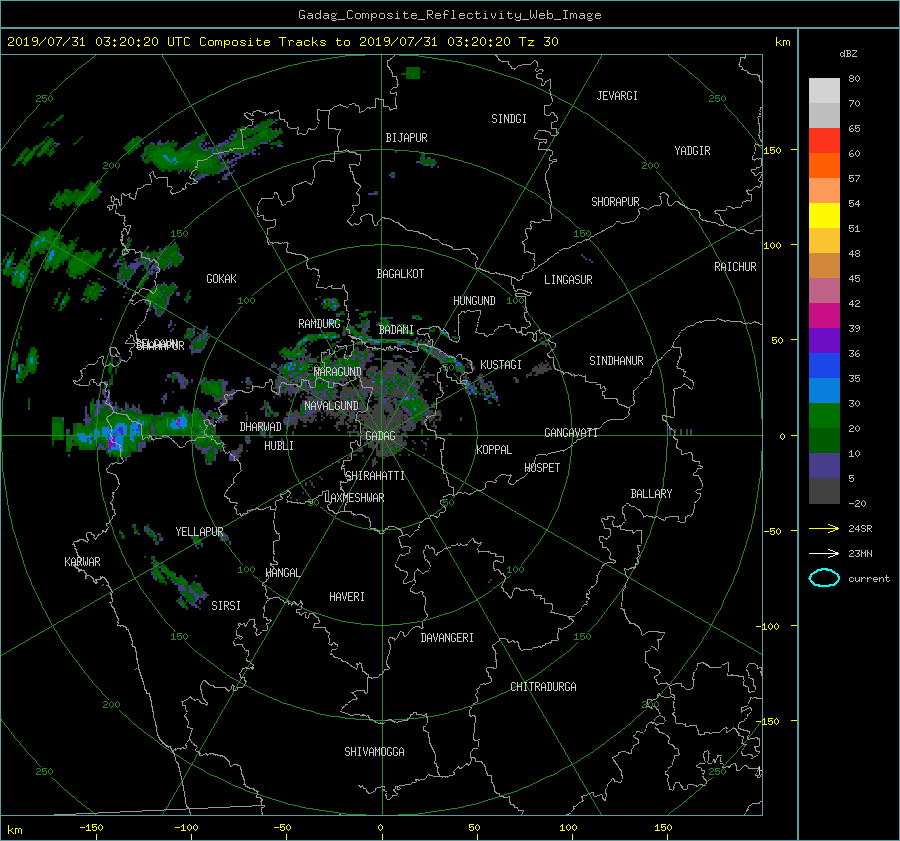Select the SINDGI town label

point(509,119)
